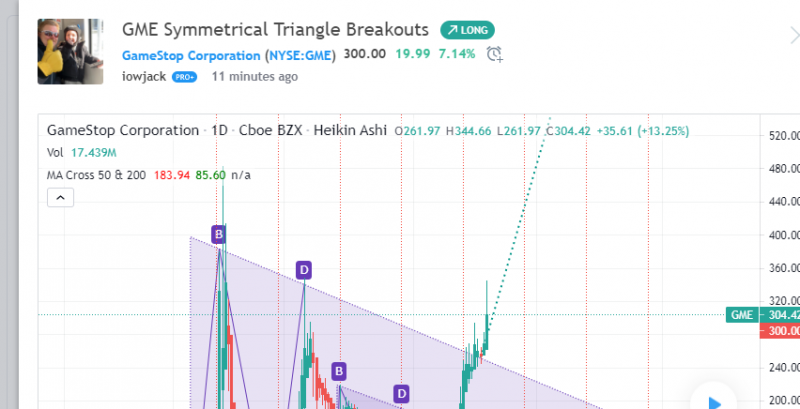Image resolution: width=800 pixels, height=409 pixels.
Task: Click the green LONG badge
Action: click(x=467, y=30)
